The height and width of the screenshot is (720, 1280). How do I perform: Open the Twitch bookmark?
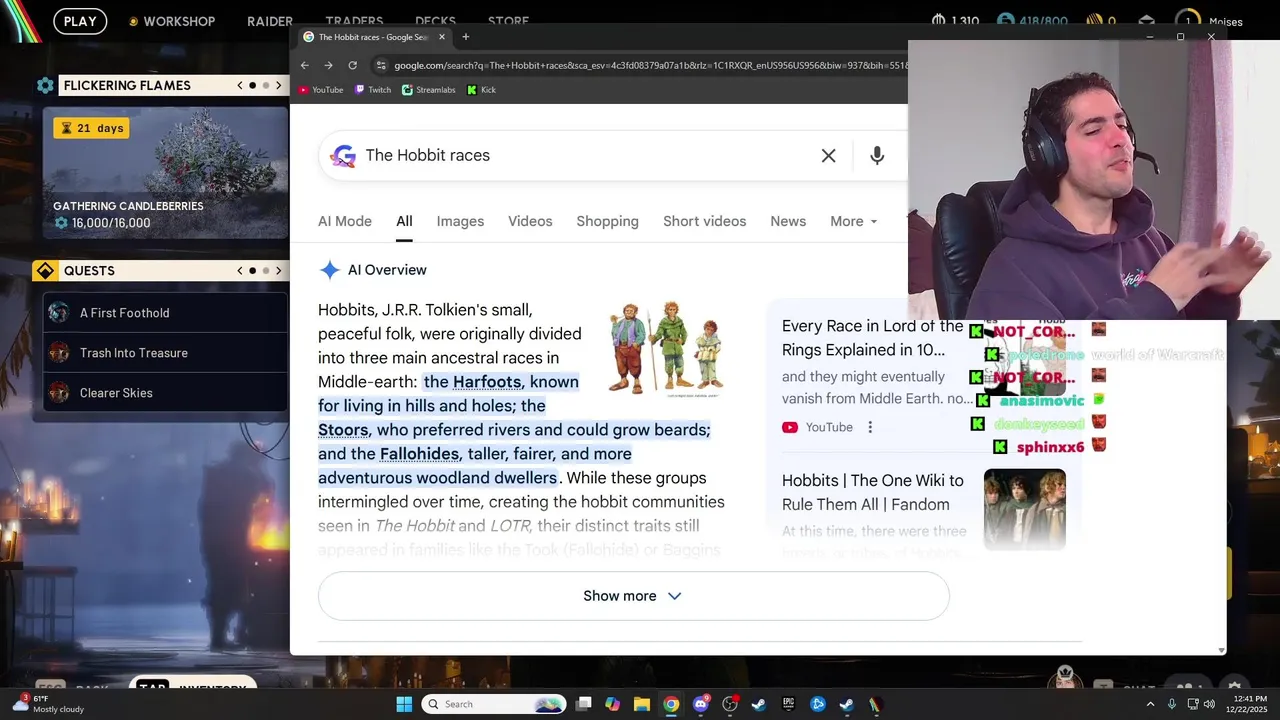pyautogui.click(x=373, y=90)
